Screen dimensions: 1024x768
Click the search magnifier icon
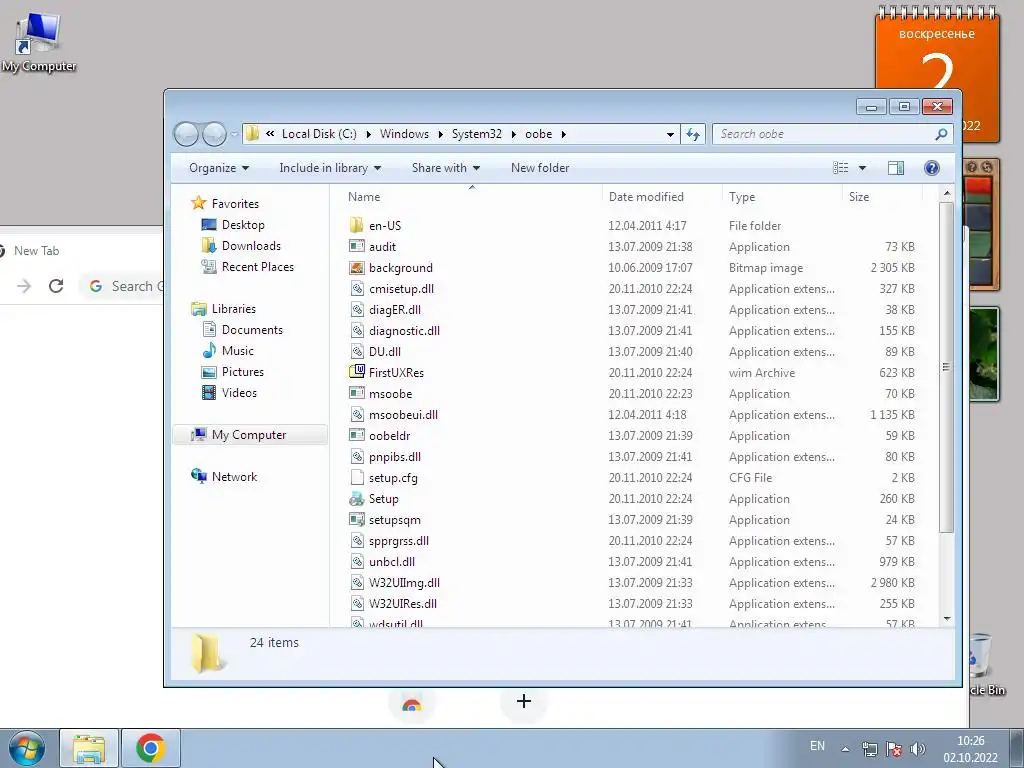pos(941,134)
